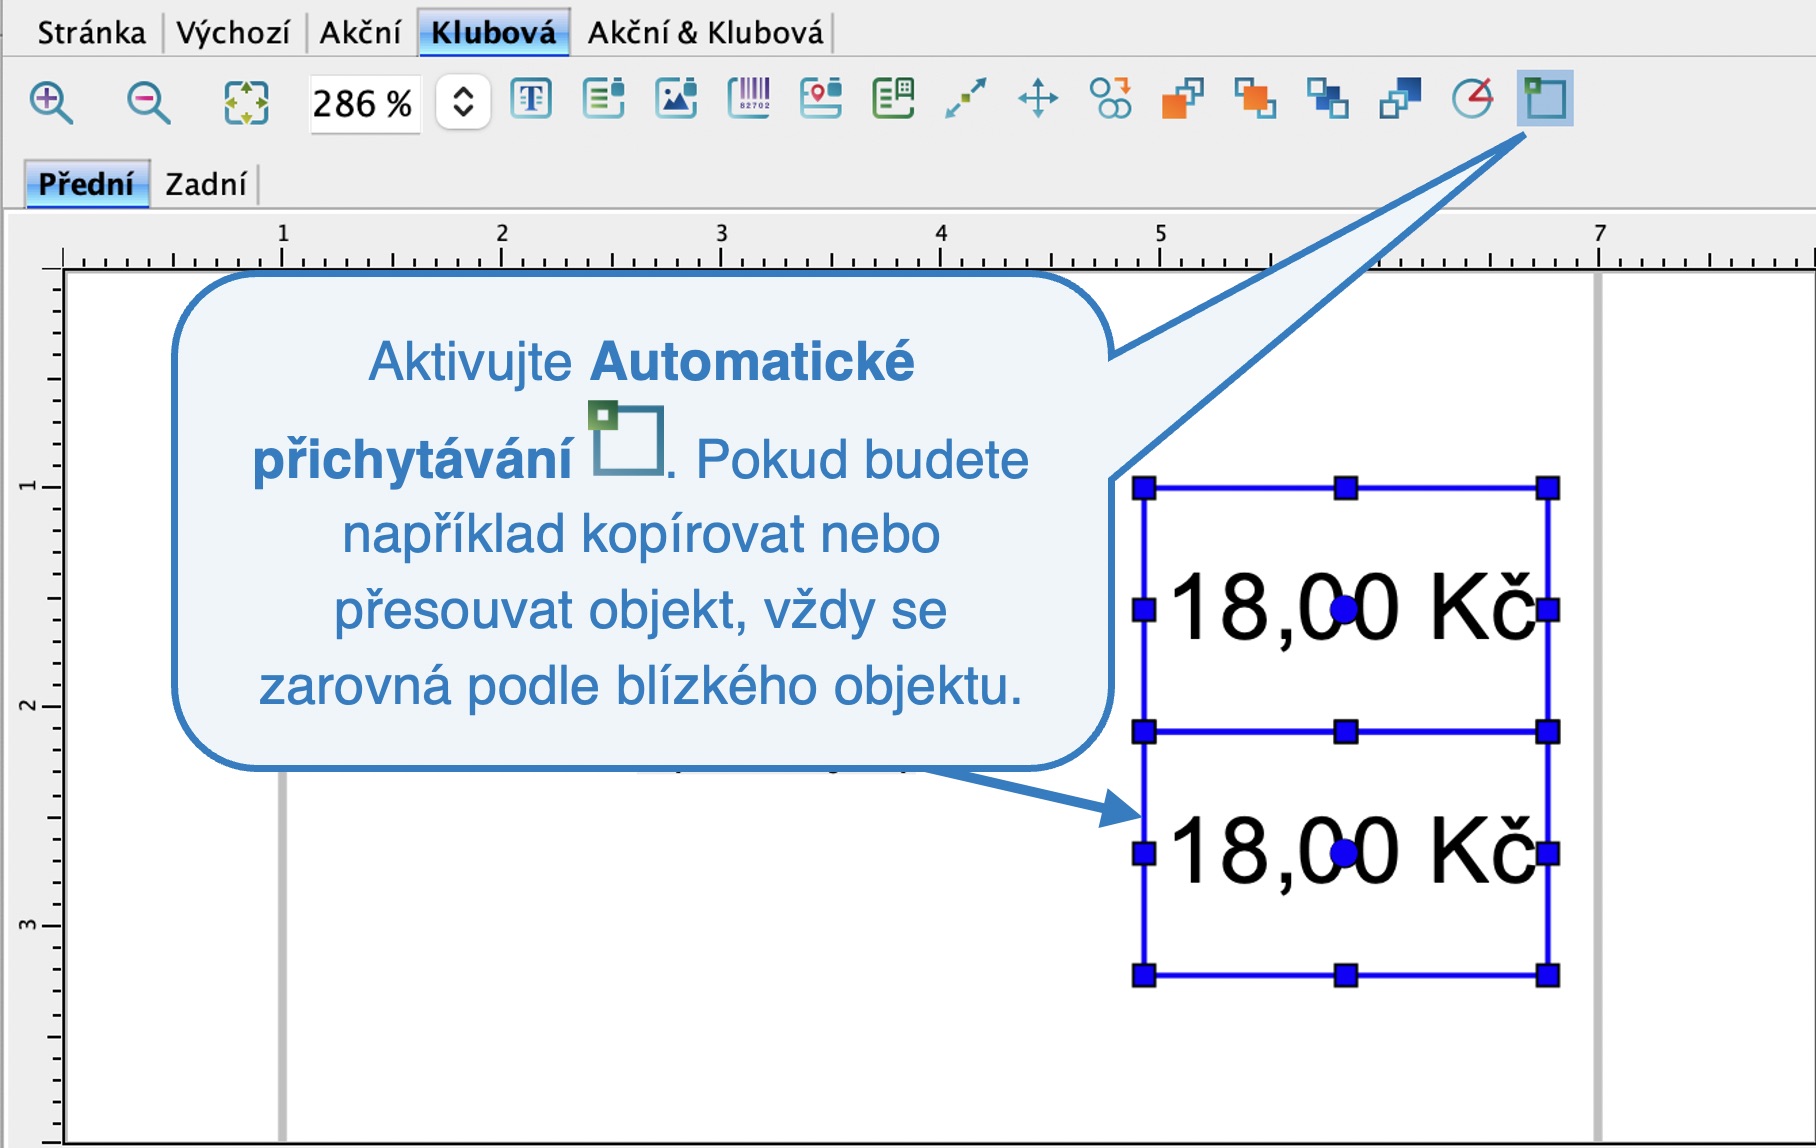Viewport: 1816px width, 1148px height.
Task: Open the Stránka tab
Action: (91, 33)
